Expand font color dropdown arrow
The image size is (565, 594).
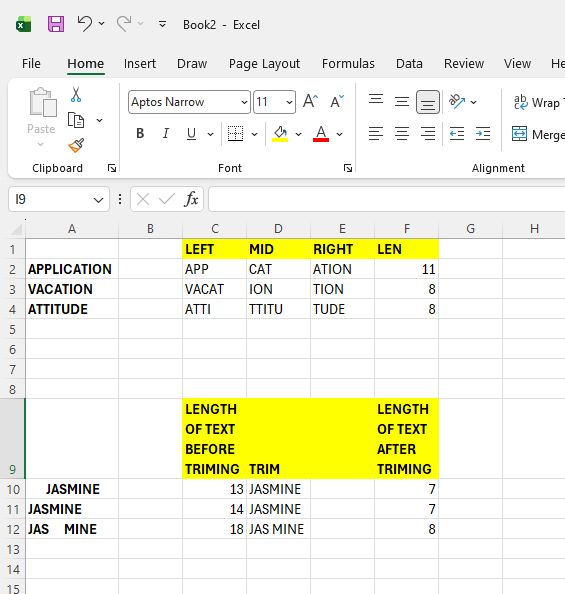[340, 134]
